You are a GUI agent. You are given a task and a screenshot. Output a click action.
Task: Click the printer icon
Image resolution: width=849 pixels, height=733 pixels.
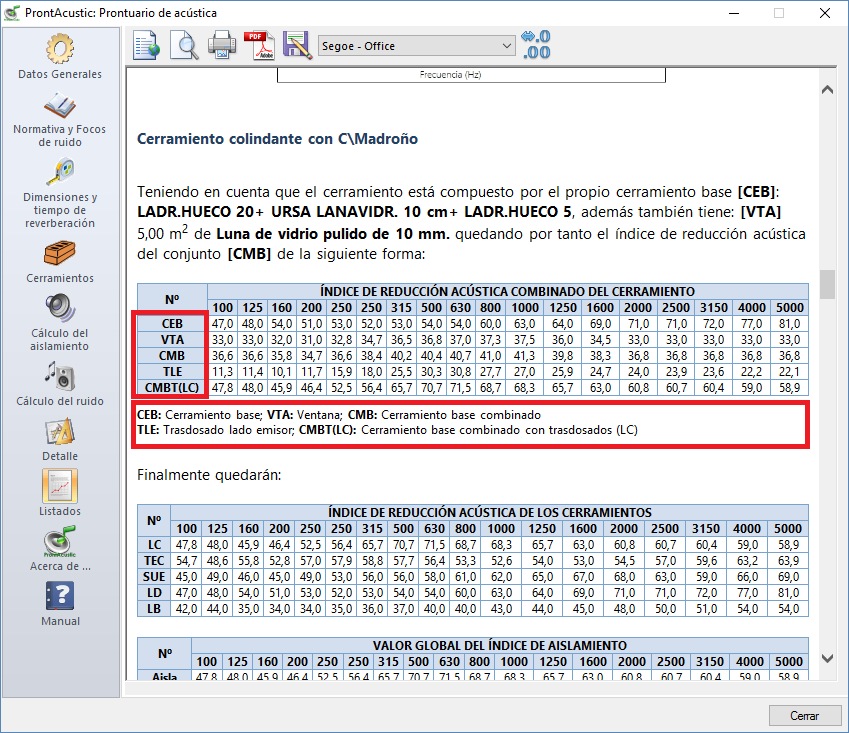coord(222,45)
